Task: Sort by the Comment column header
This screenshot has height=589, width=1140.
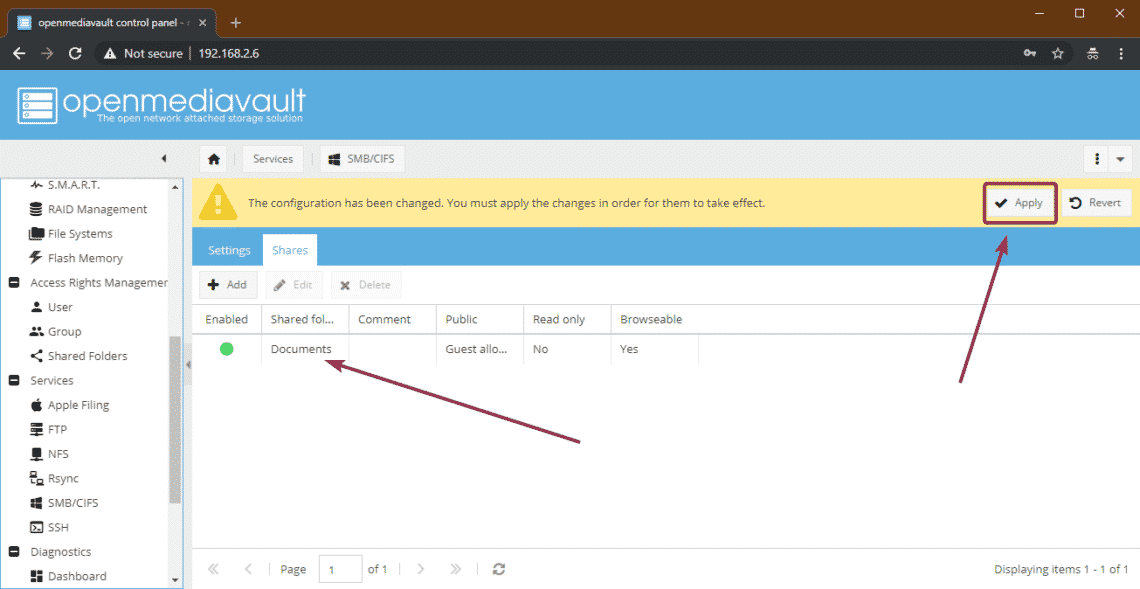Action: click(393, 319)
